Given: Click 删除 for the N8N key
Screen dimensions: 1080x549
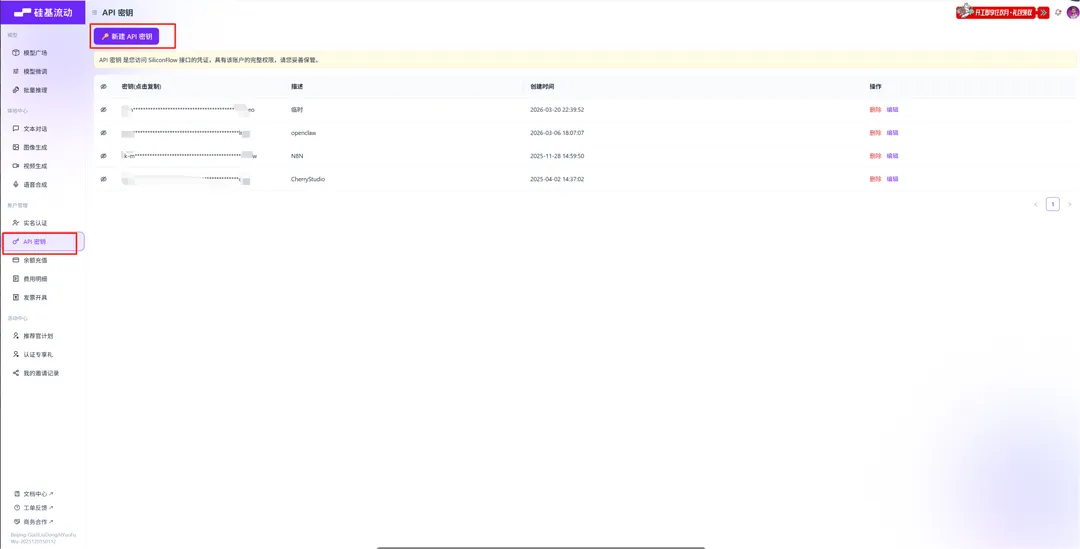Looking at the screenshot, I should (x=875, y=156).
